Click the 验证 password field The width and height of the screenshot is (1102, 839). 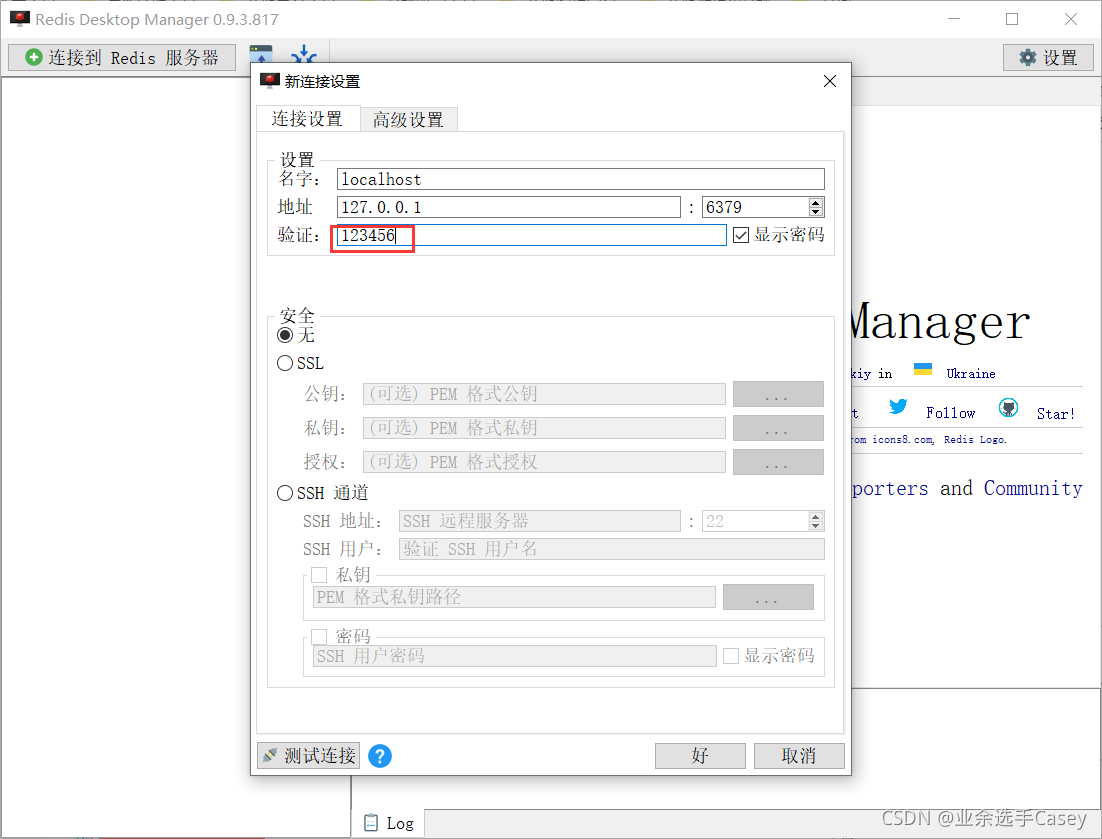[x=531, y=235]
